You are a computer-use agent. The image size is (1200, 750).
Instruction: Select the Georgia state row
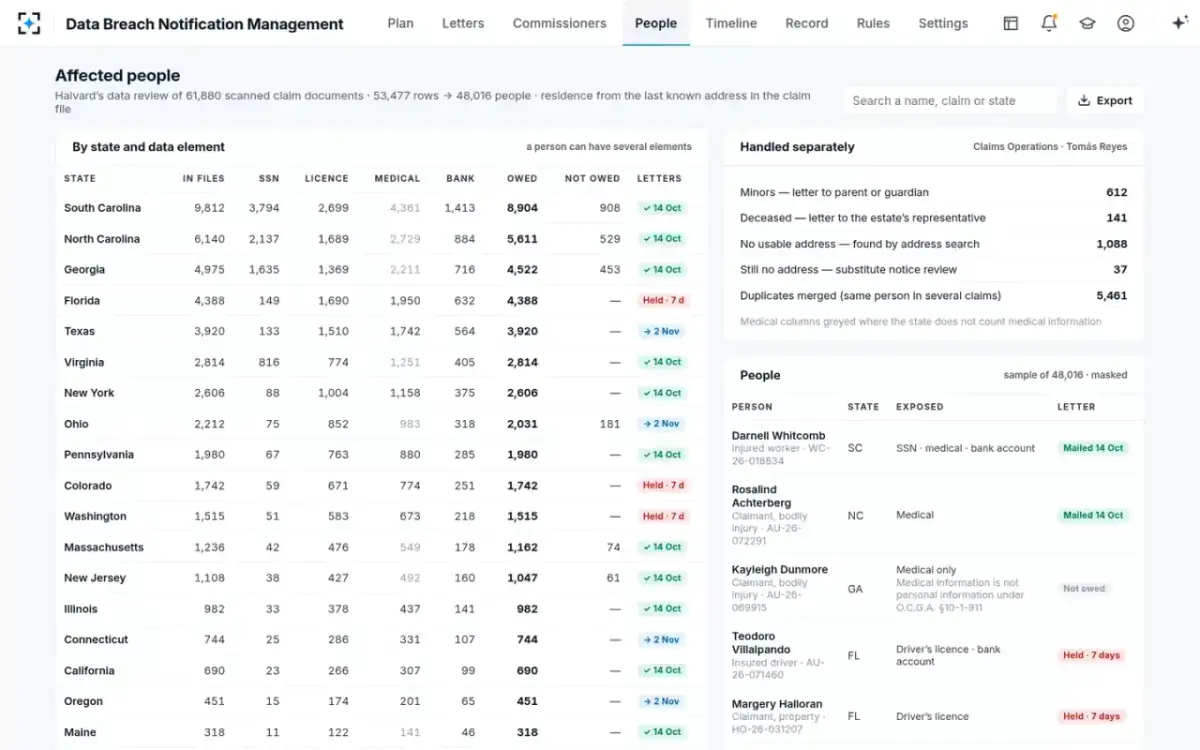click(x=381, y=270)
